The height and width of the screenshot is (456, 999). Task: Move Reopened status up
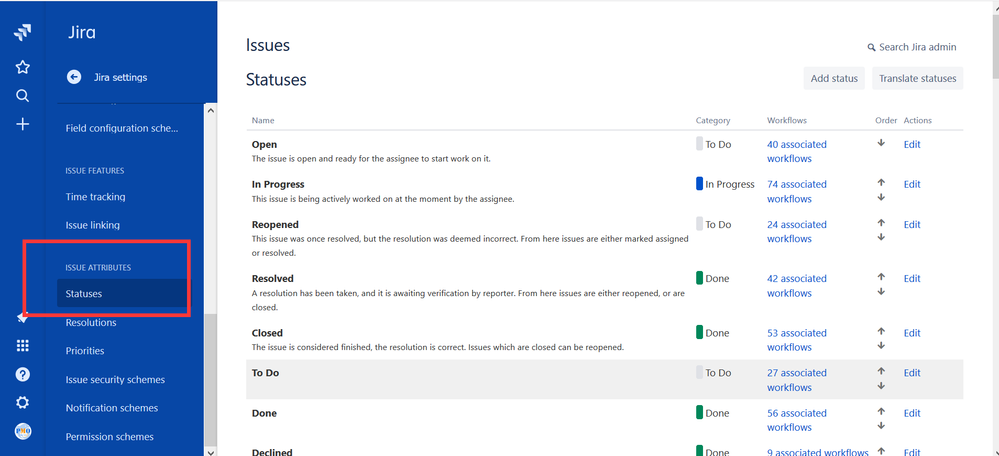pyautogui.click(x=881, y=222)
